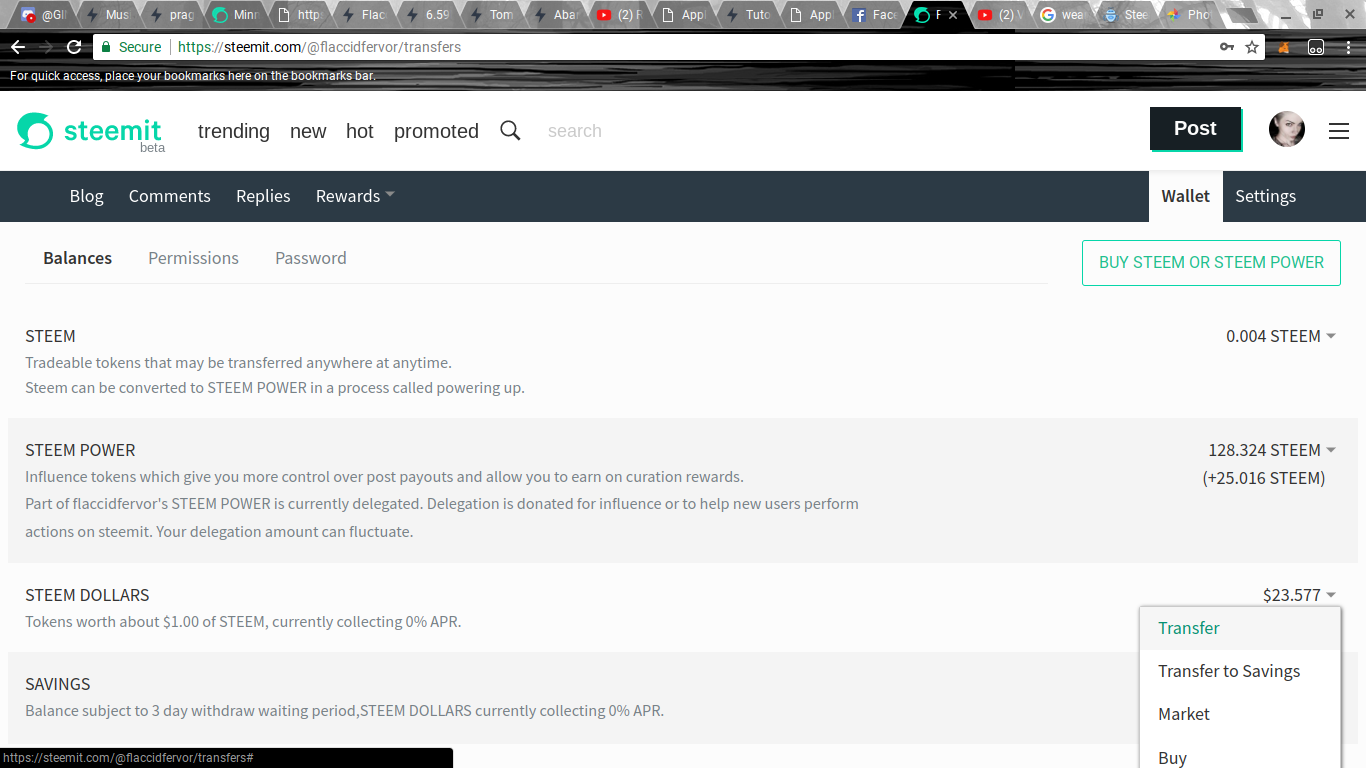Click the 'SAVINGS' heading
The width and height of the screenshot is (1366, 768).
[x=58, y=684]
